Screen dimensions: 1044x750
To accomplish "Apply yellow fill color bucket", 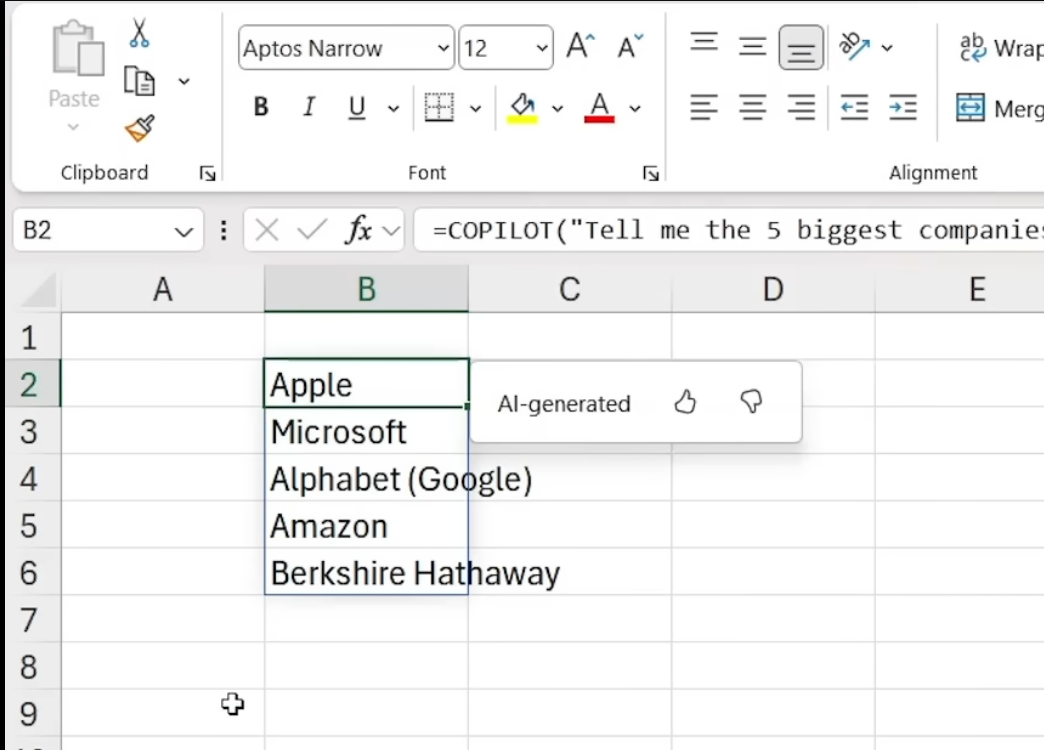I will coord(523,107).
